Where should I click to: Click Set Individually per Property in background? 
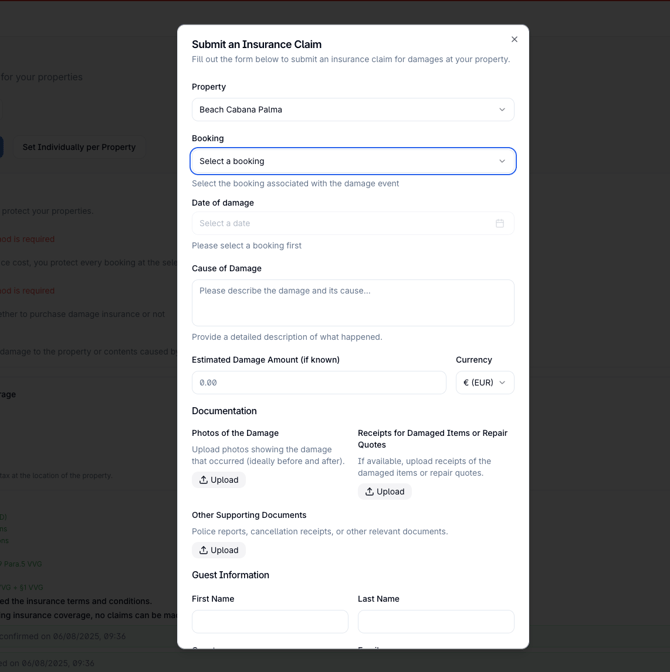click(x=79, y=147)
